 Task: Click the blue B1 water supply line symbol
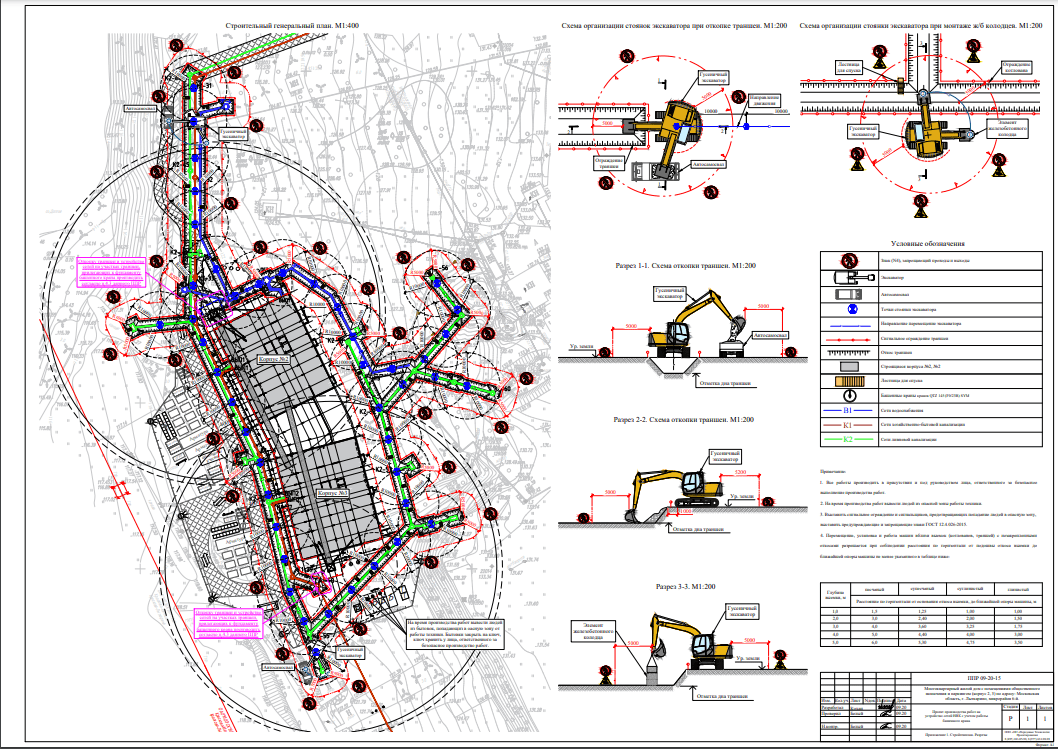[848, 410]
